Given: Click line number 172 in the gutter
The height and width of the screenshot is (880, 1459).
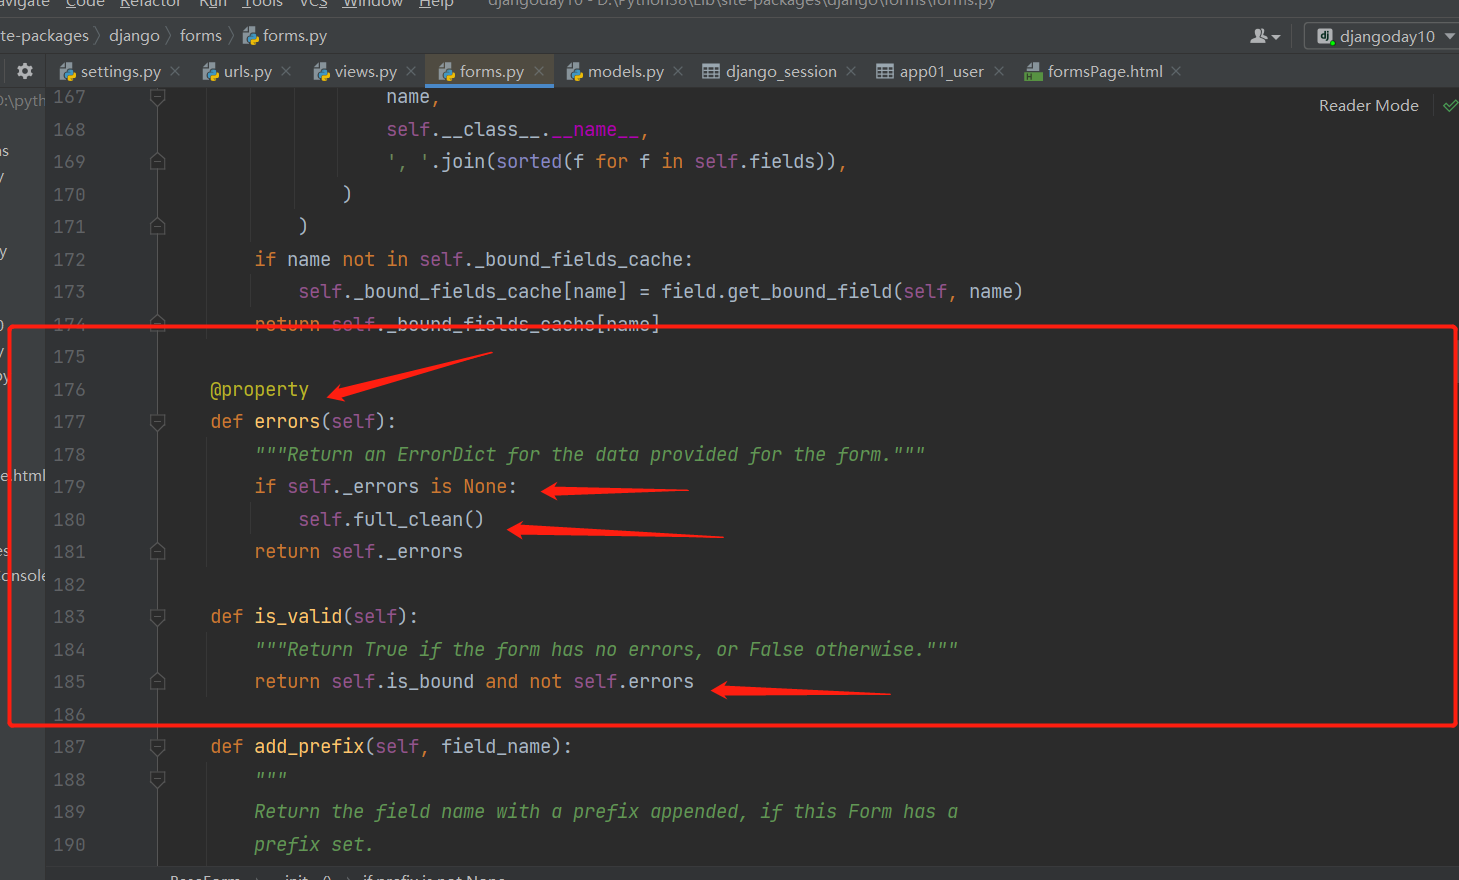Looking at the screenshot, I should [x=69, y=260].
